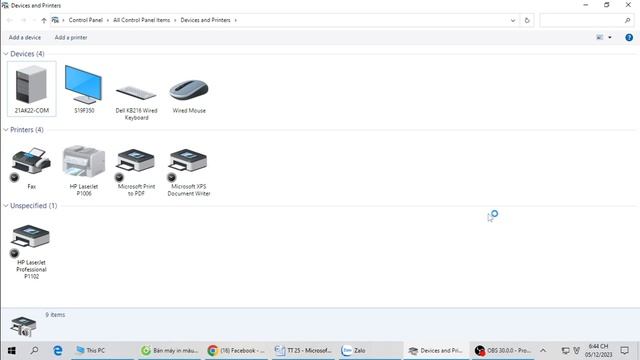Switch to OBS 30.0.0 taskbar window

point(503,351)
